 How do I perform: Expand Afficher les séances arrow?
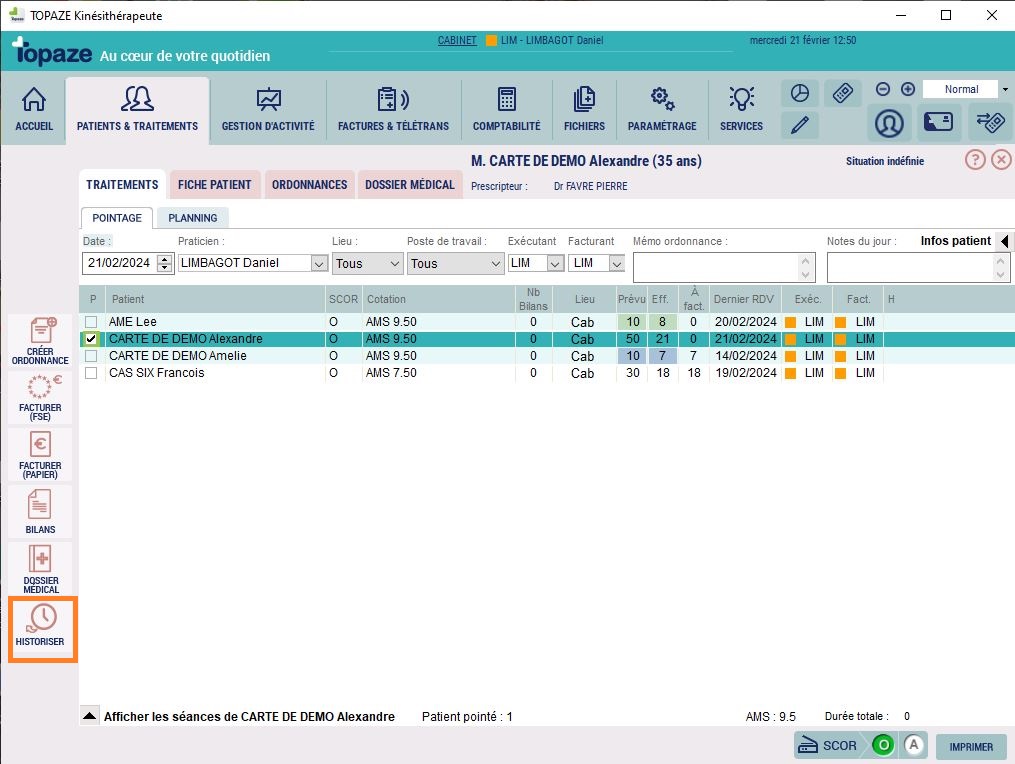point(90,715)
